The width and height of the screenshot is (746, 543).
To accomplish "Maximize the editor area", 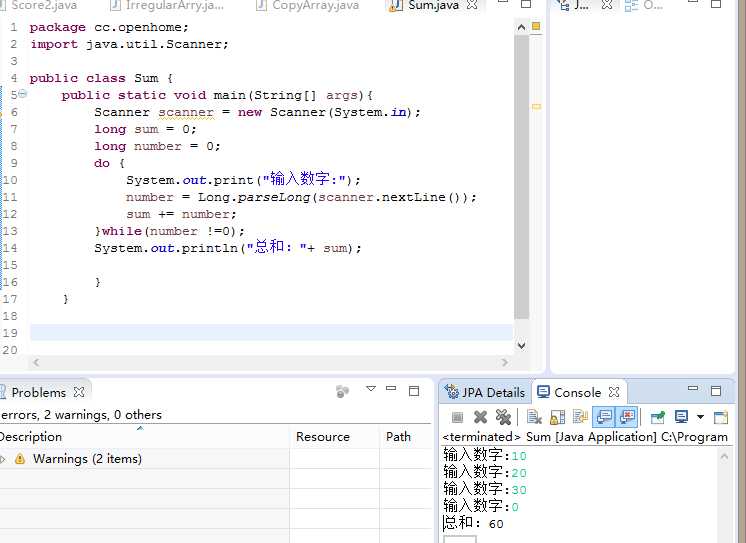I will (x=526, y=4).
